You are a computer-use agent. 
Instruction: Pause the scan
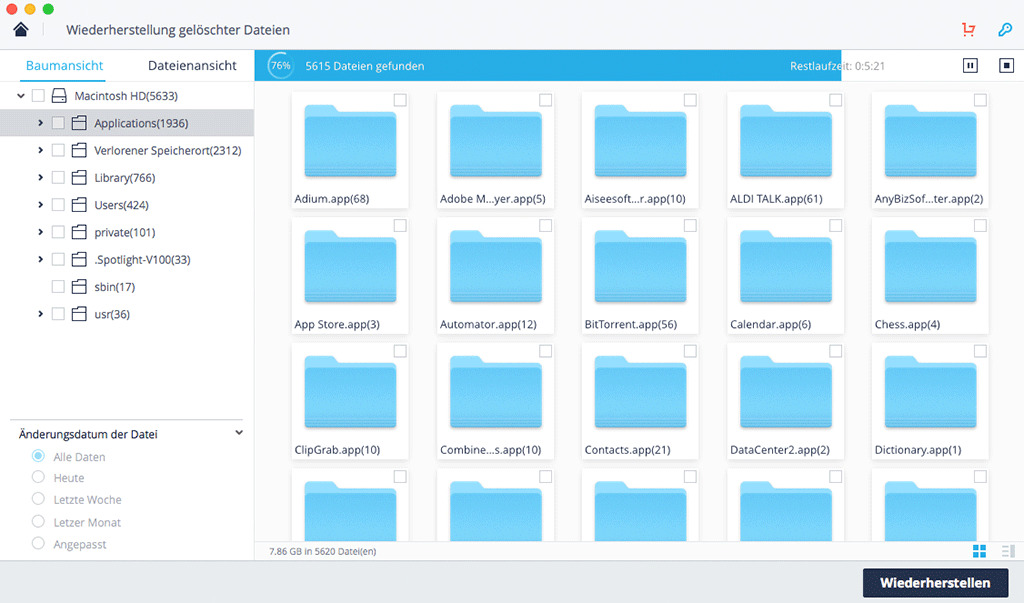(x=970, y=65)
